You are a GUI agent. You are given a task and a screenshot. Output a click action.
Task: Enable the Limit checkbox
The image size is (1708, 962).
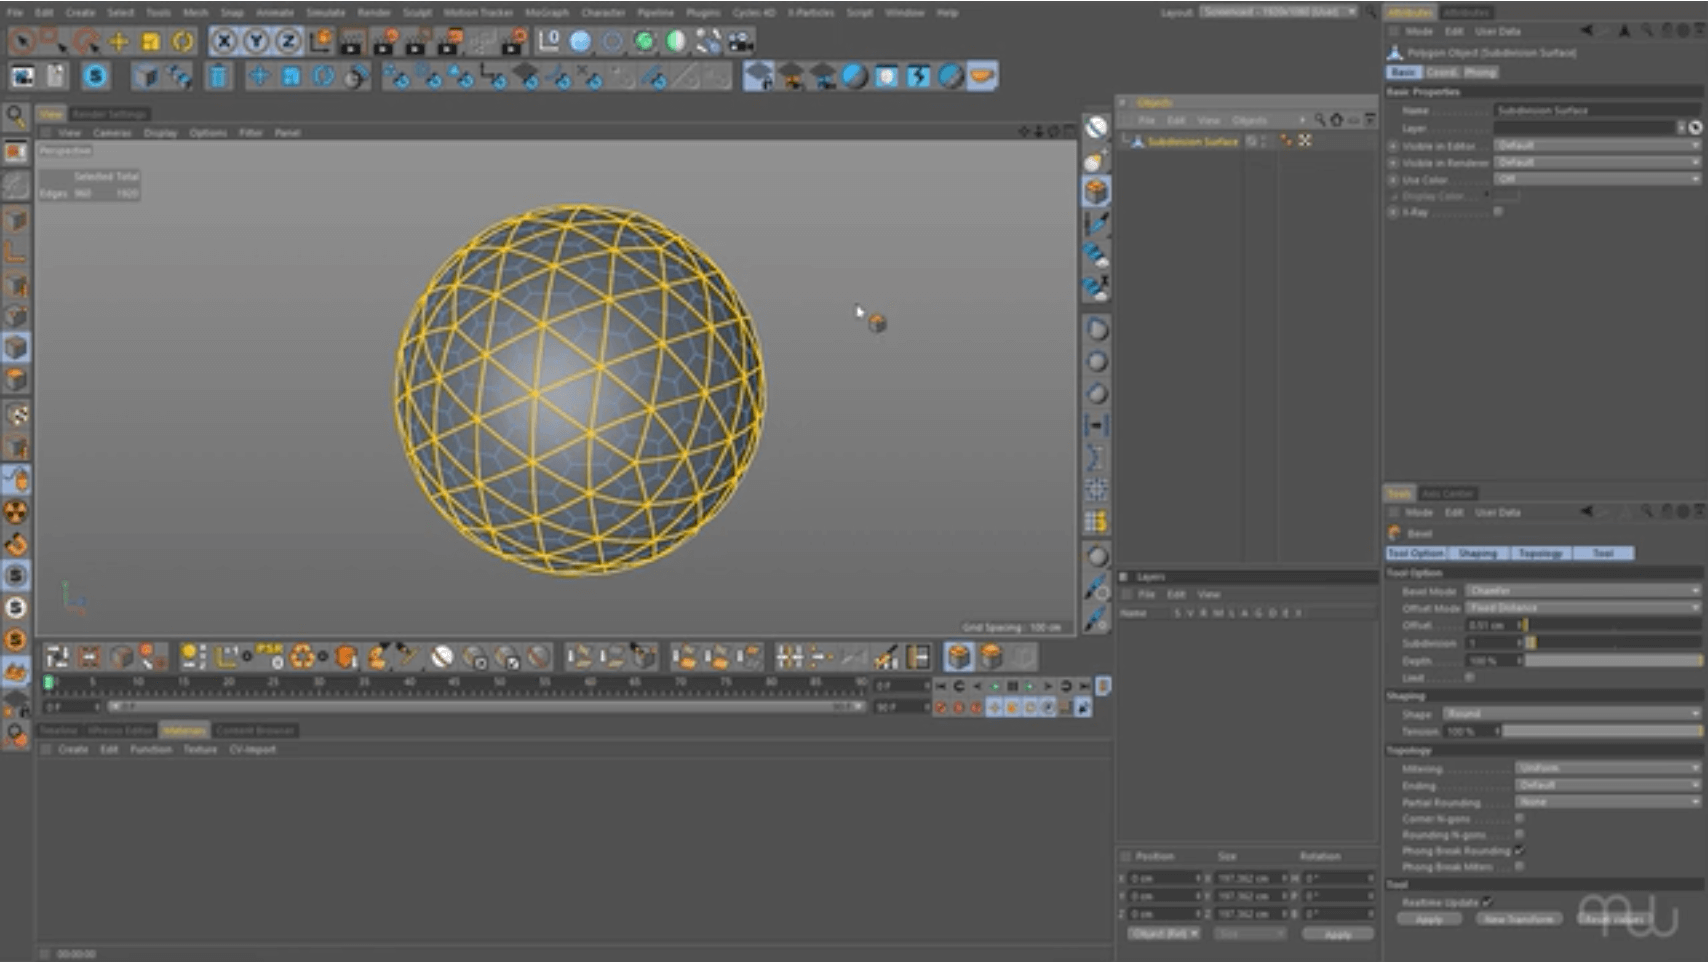1470,677
